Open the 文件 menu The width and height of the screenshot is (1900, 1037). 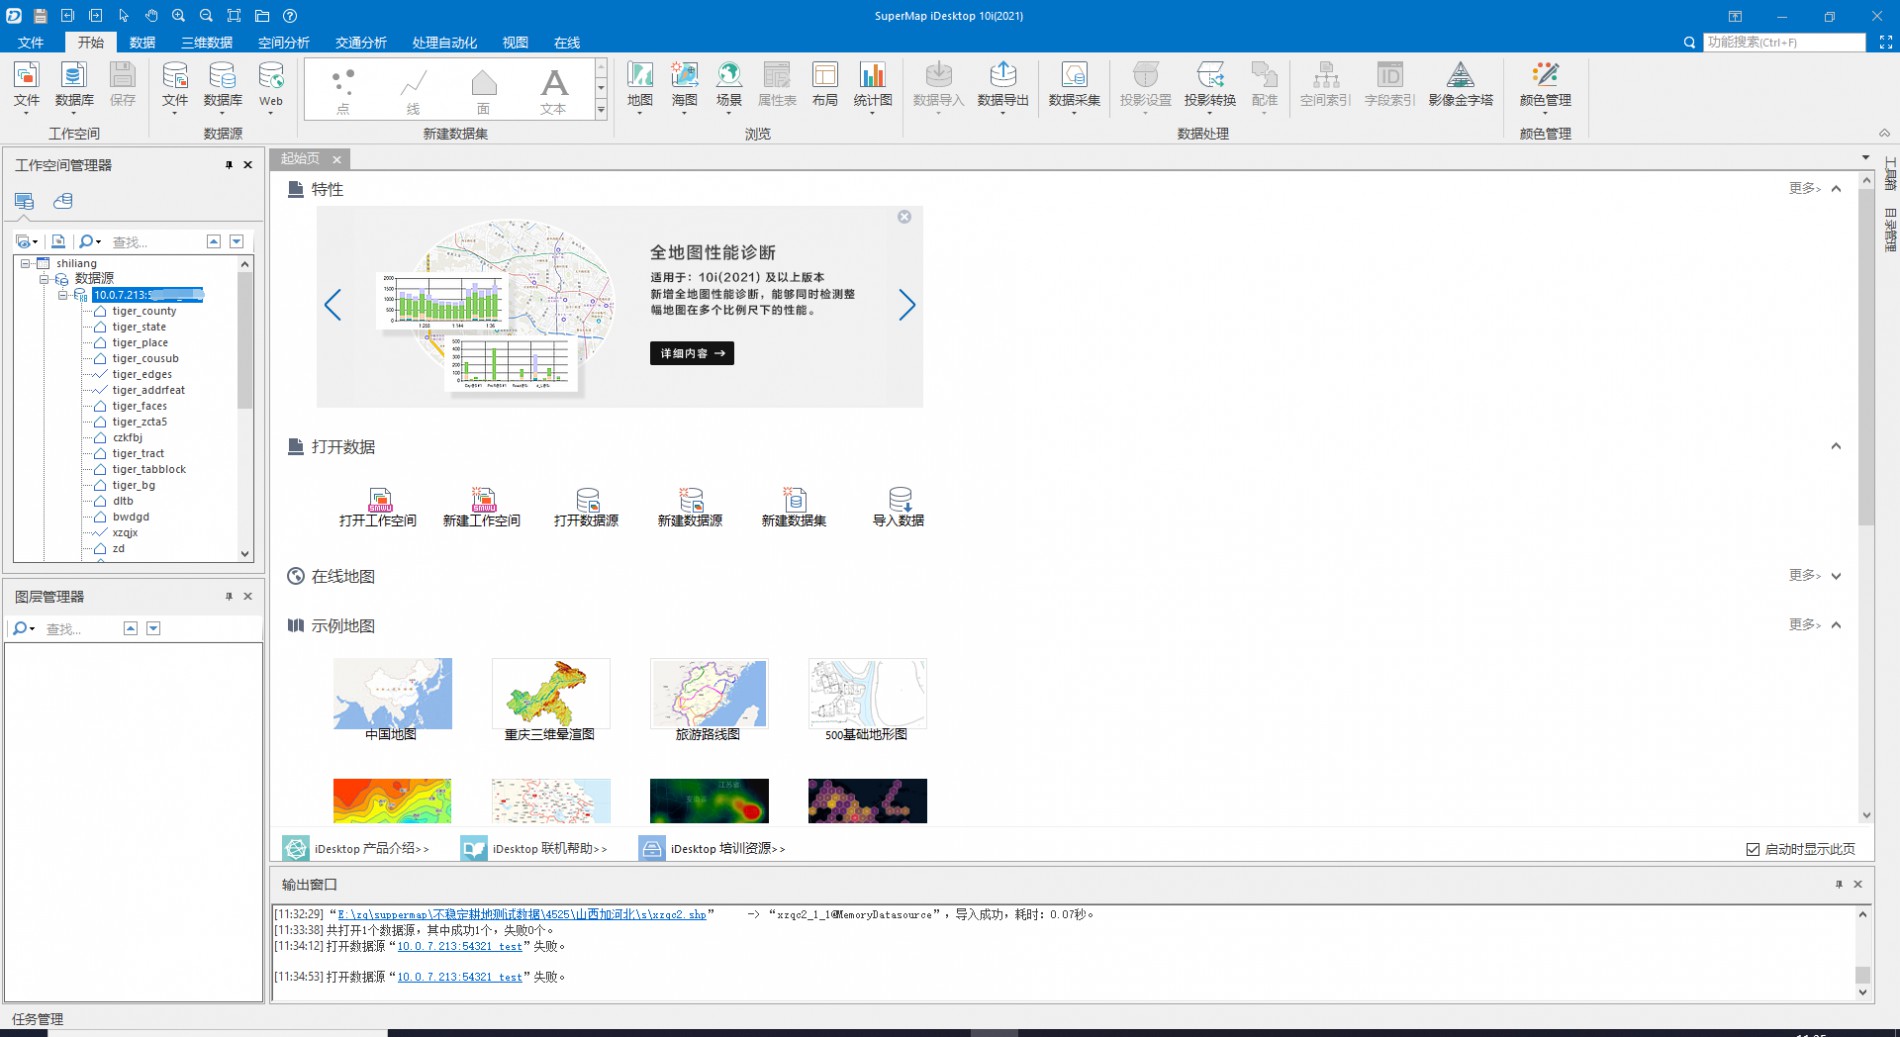31,42
